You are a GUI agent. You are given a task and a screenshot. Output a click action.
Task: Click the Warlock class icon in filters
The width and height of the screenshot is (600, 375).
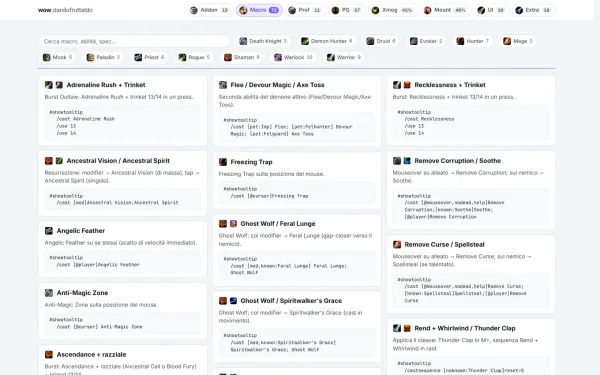[278, 57]
